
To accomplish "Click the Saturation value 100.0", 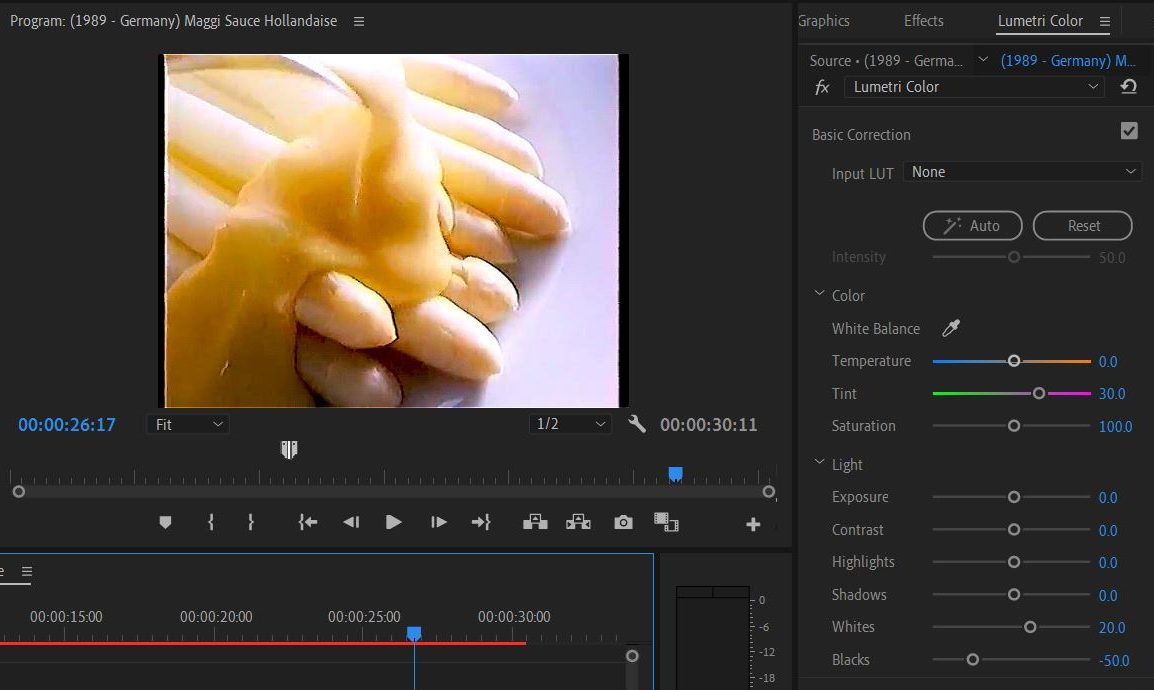I will pyautogui.click(x=1116, y=427).
